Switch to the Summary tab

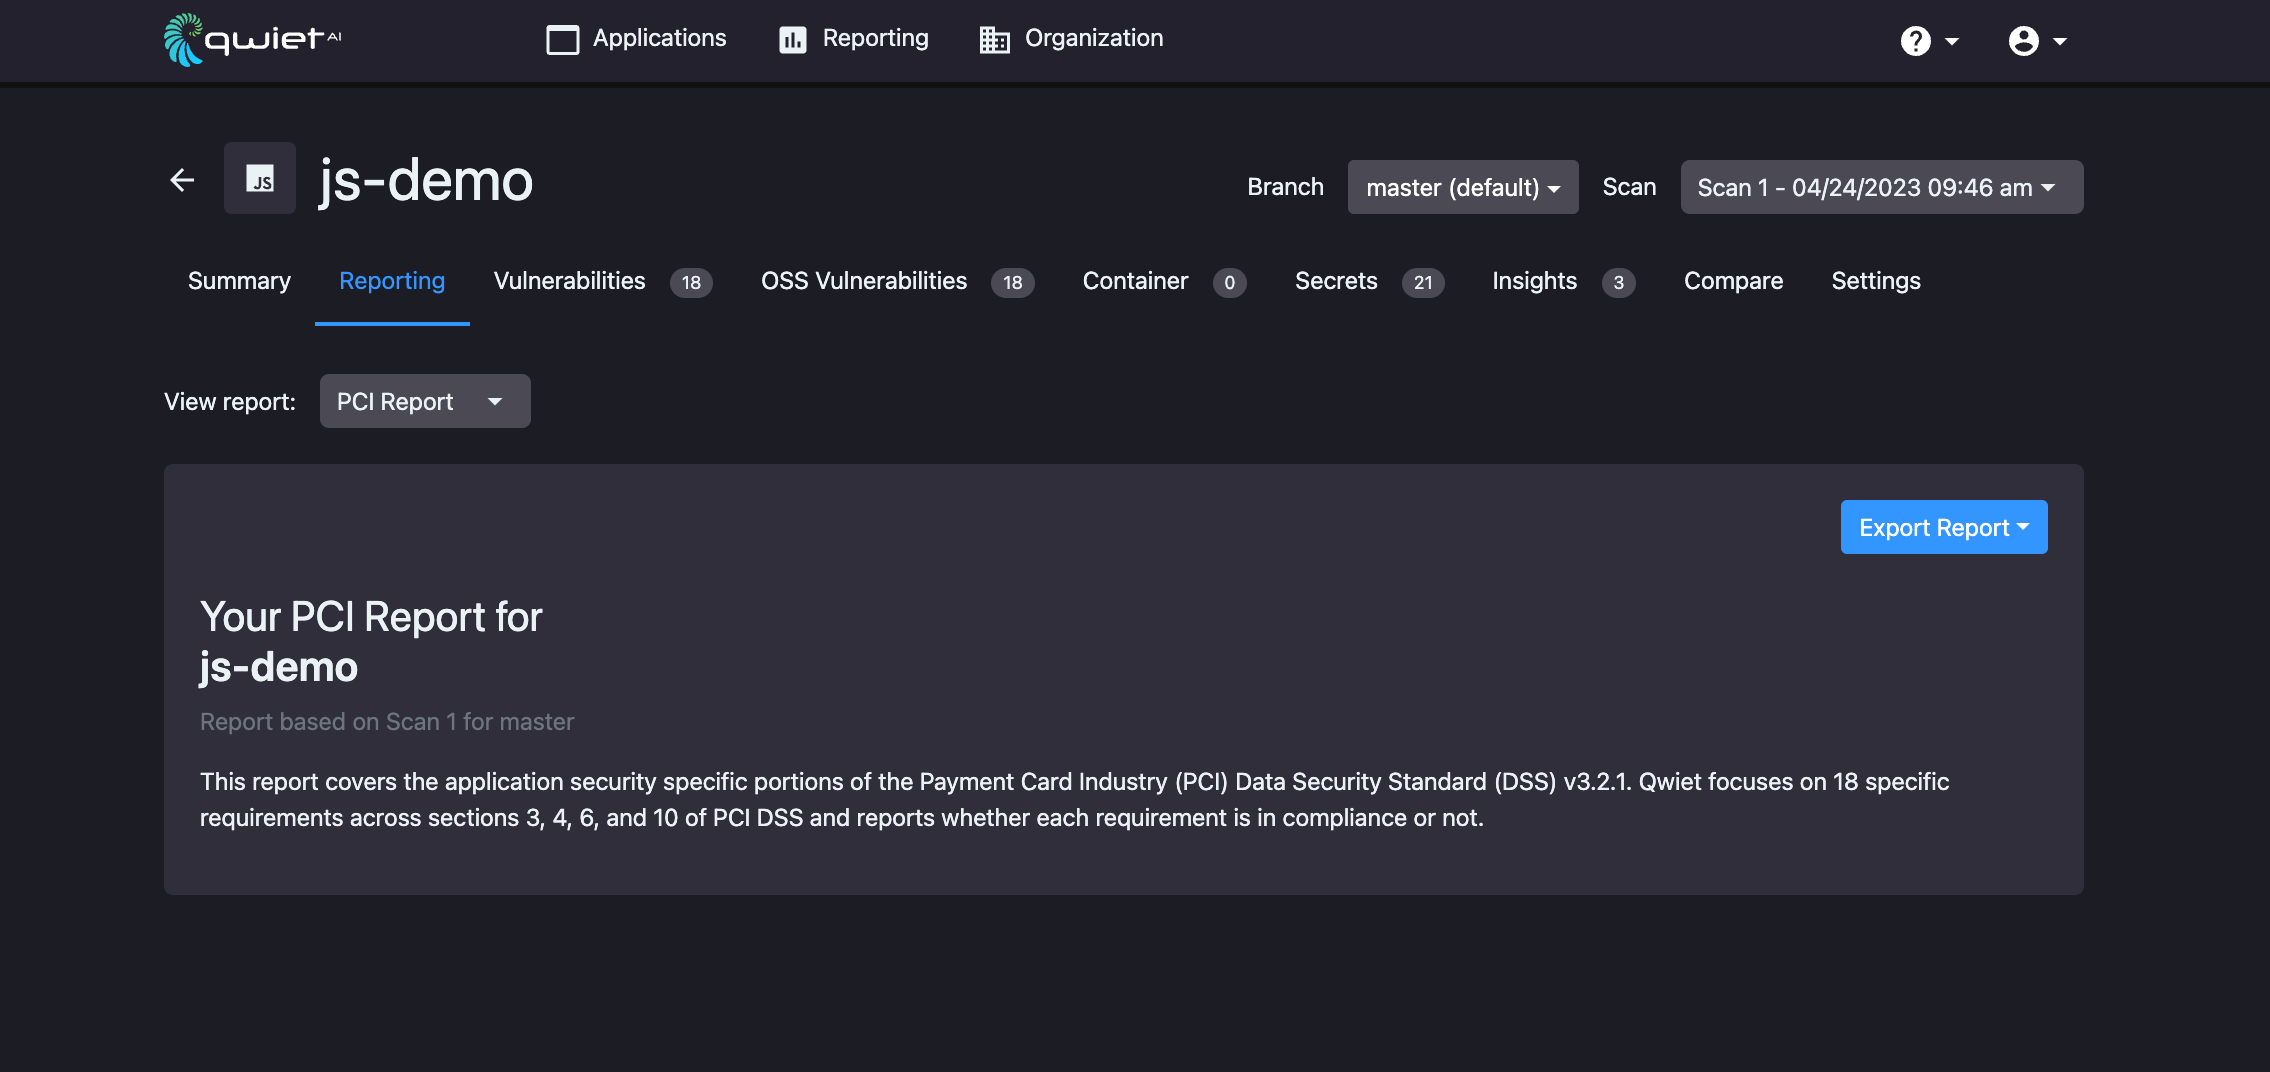coord(239,281)
